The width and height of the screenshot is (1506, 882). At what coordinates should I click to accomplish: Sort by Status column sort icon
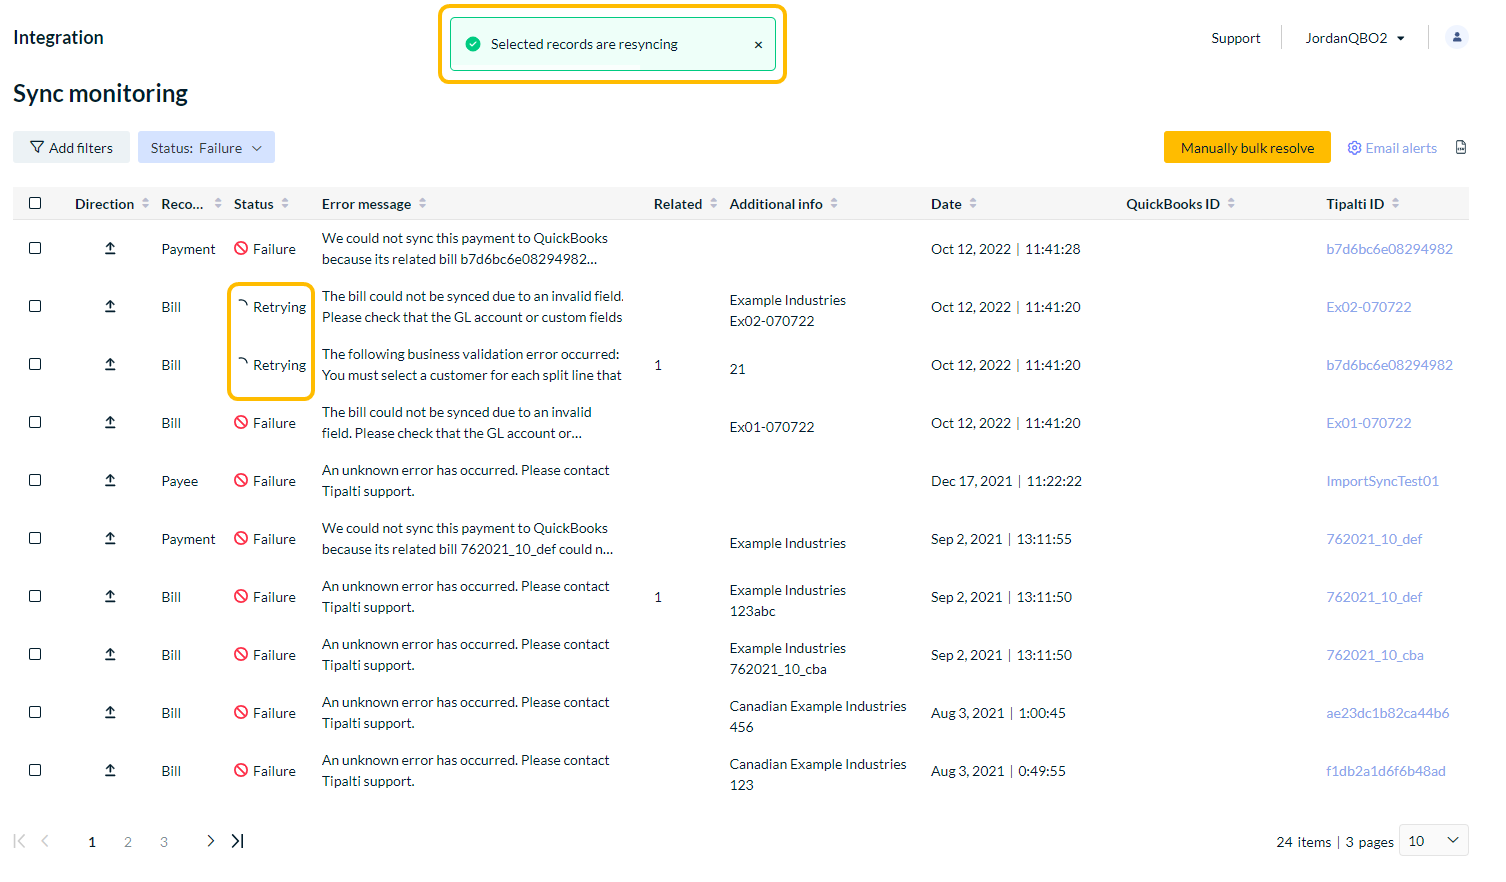[x=285, y=204]
